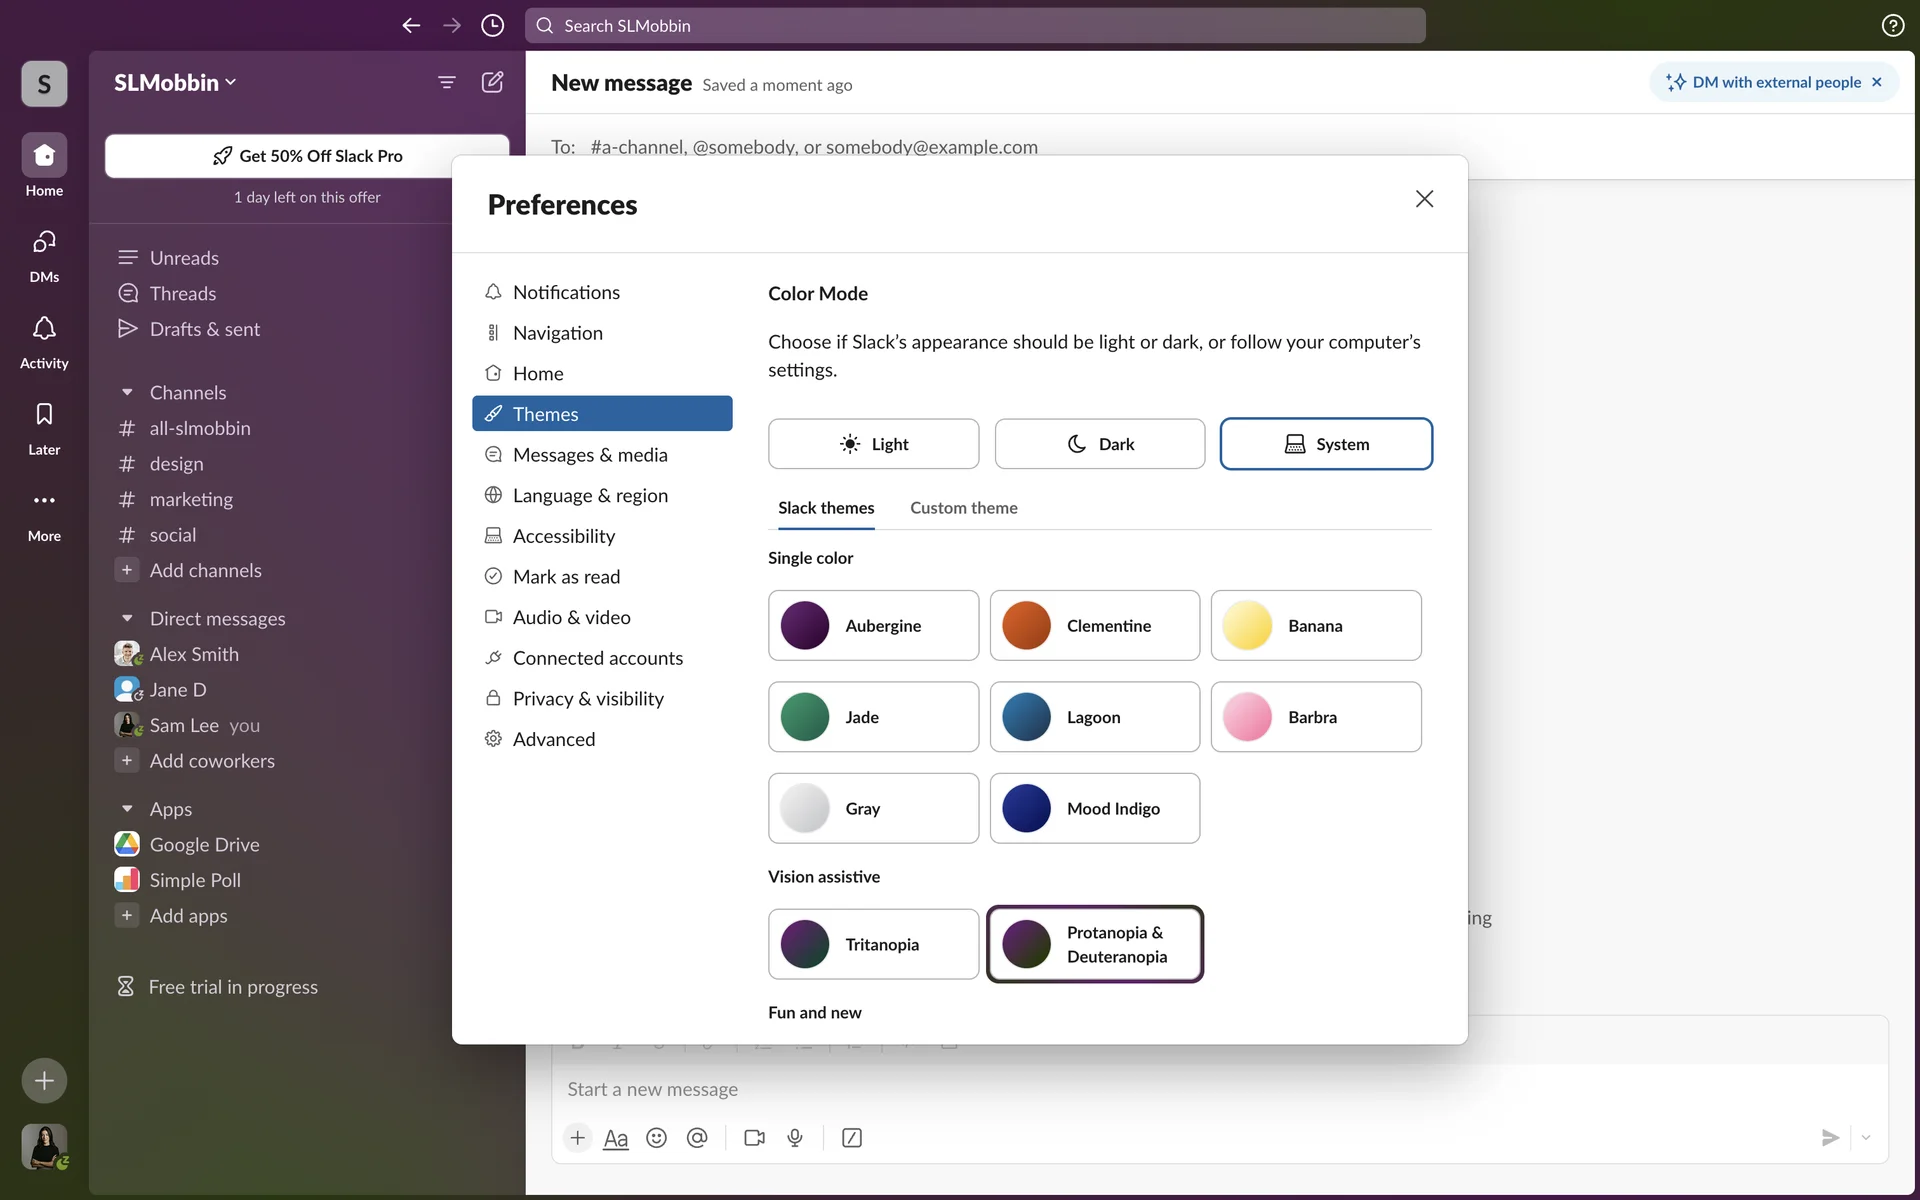Click the microphone audio clip icon
The width and height of the screenshot is (1920, 1200).
[795, 1138]
